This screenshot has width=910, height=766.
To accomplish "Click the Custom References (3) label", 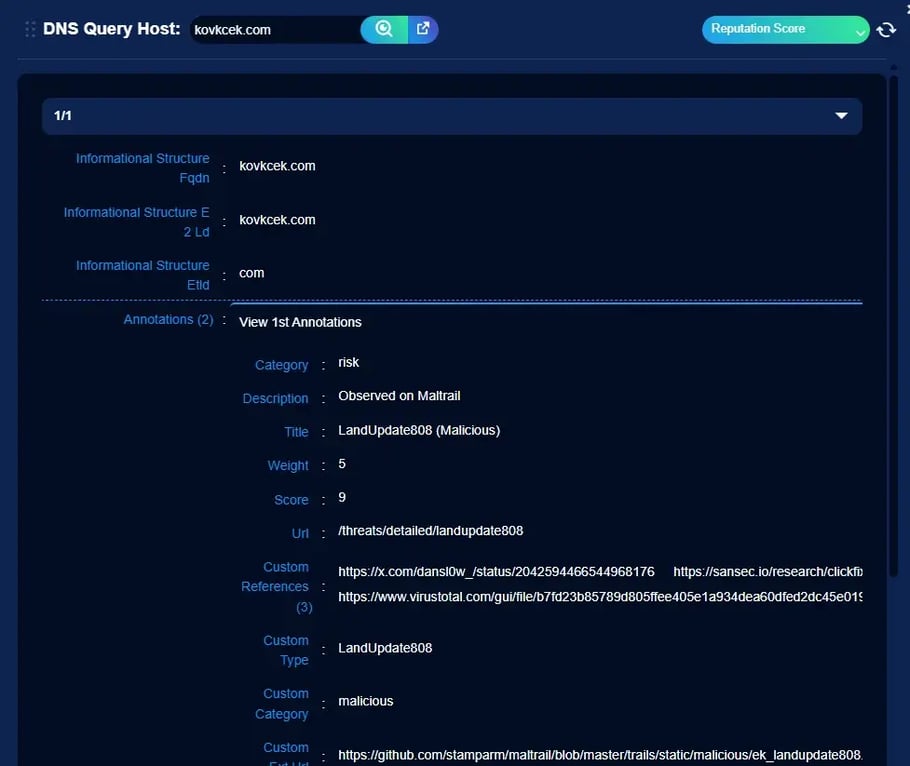I will (x=276, y=587).
